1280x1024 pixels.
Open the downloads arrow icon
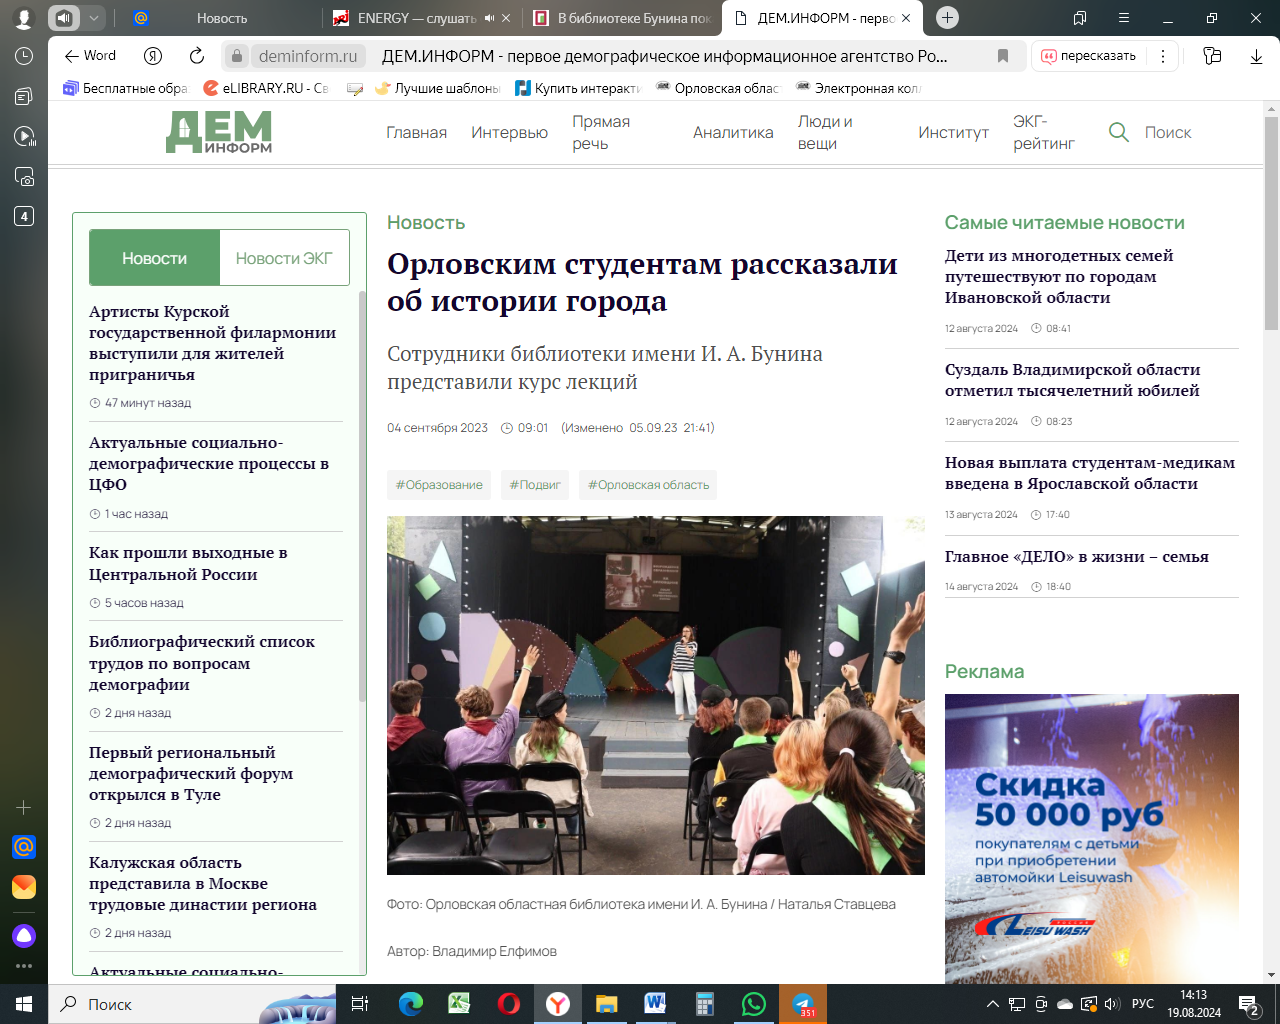1256,56
